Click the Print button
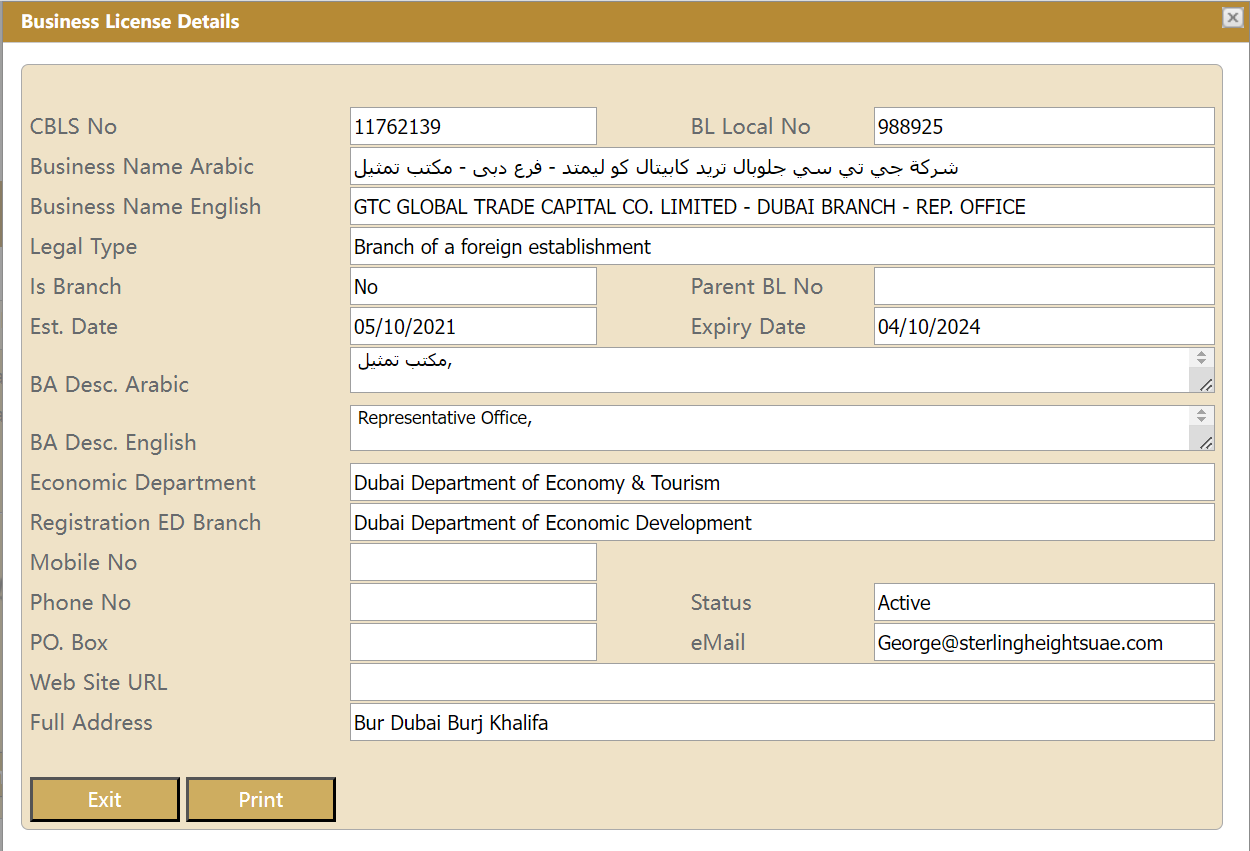 261,799
